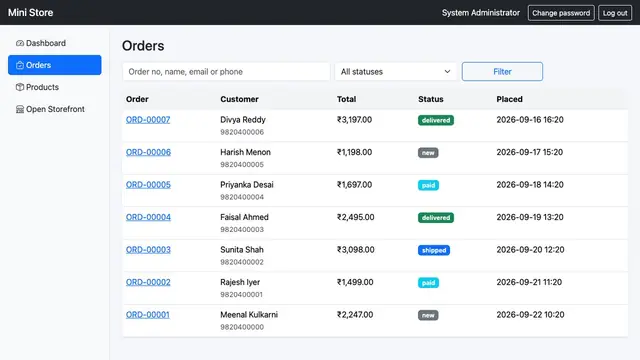
Task: Click the Placed column header
Action: click(509, 99)
